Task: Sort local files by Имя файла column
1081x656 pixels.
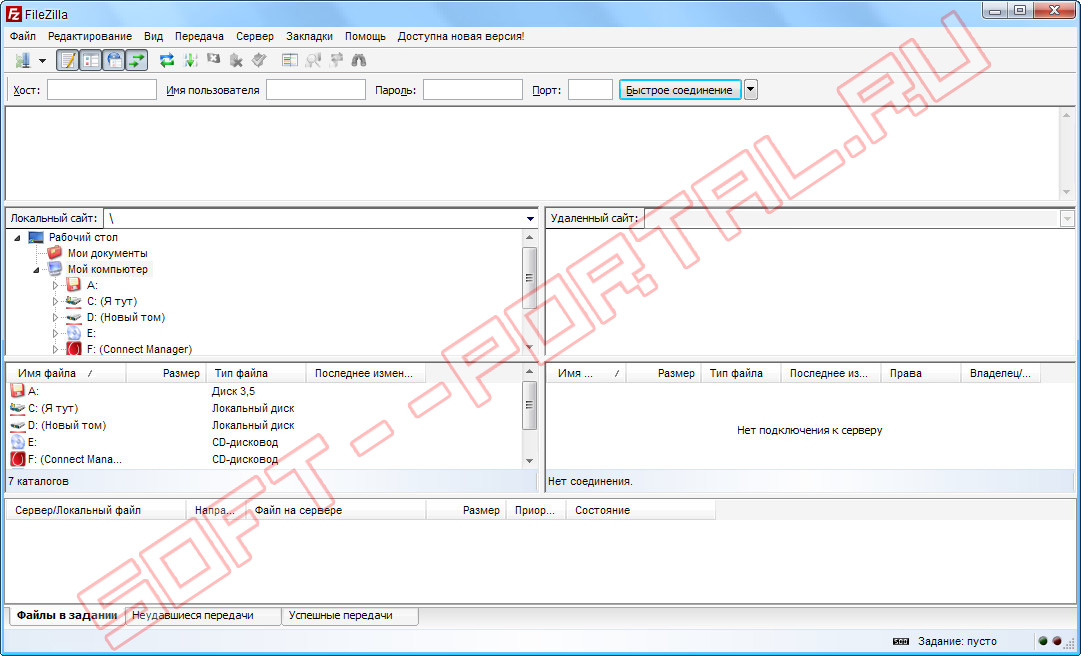Action: click(67, 373)
